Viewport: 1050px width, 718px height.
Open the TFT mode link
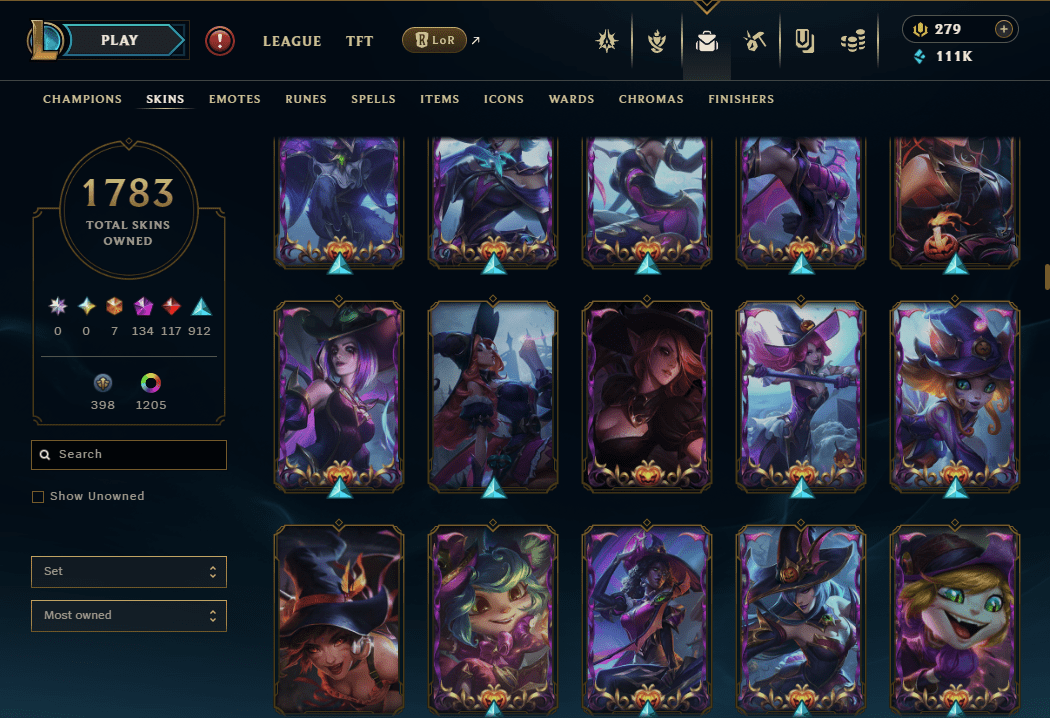coord(359,41)
